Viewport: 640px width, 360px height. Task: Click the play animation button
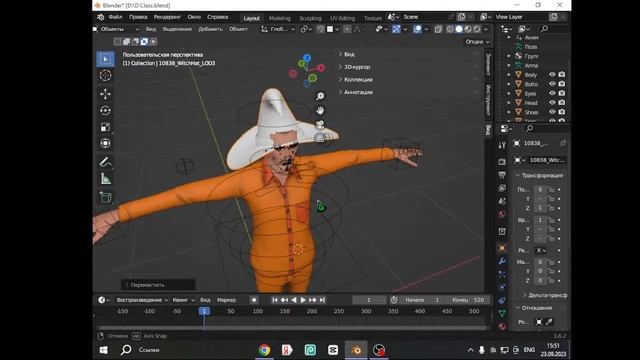303,300
